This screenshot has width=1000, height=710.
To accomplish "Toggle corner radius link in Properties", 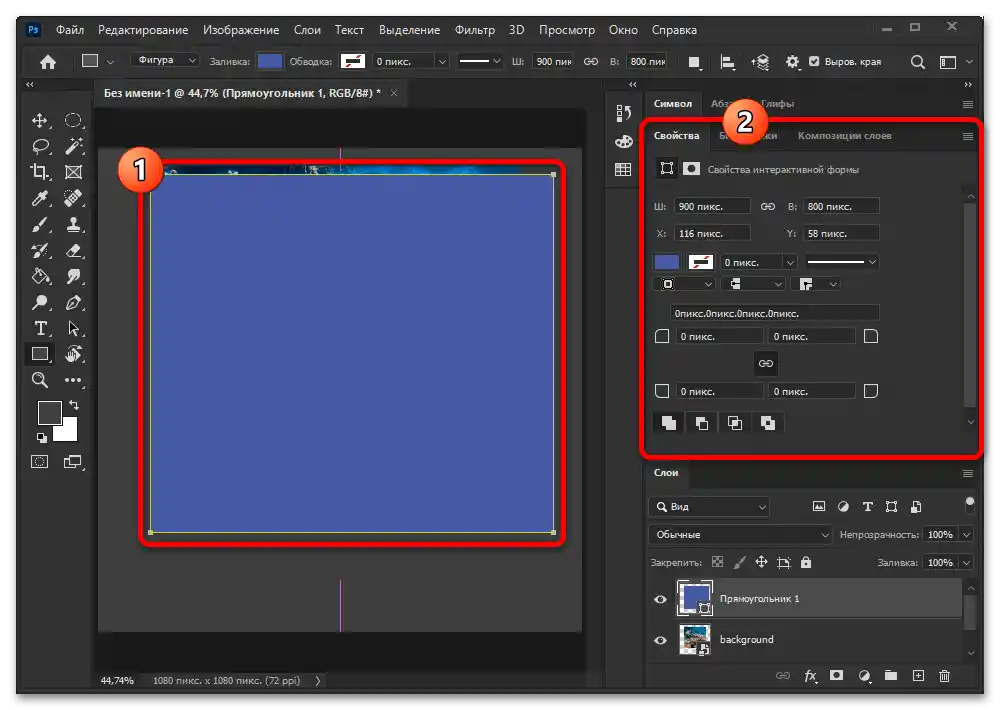I will pyautogui.click(x=765, y=364).
